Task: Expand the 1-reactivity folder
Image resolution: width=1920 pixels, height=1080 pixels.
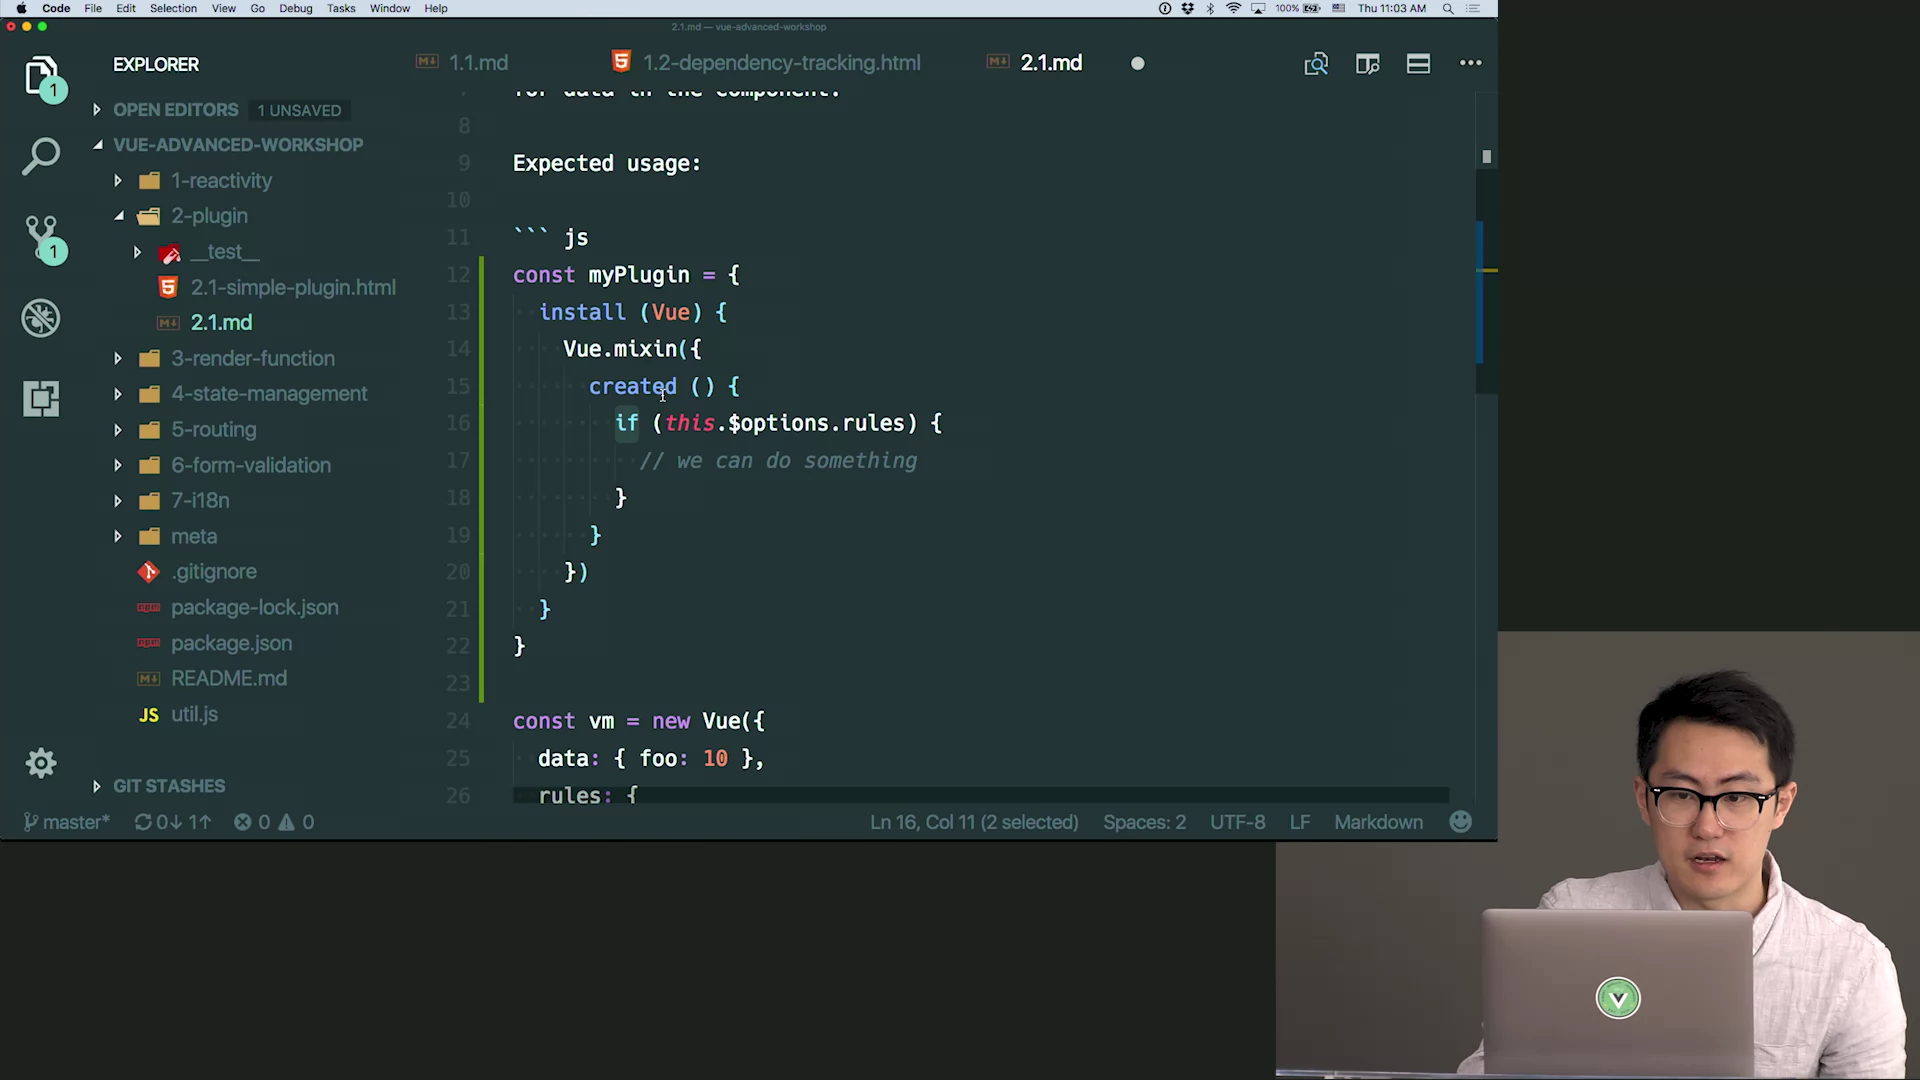Action: (118, 181)
